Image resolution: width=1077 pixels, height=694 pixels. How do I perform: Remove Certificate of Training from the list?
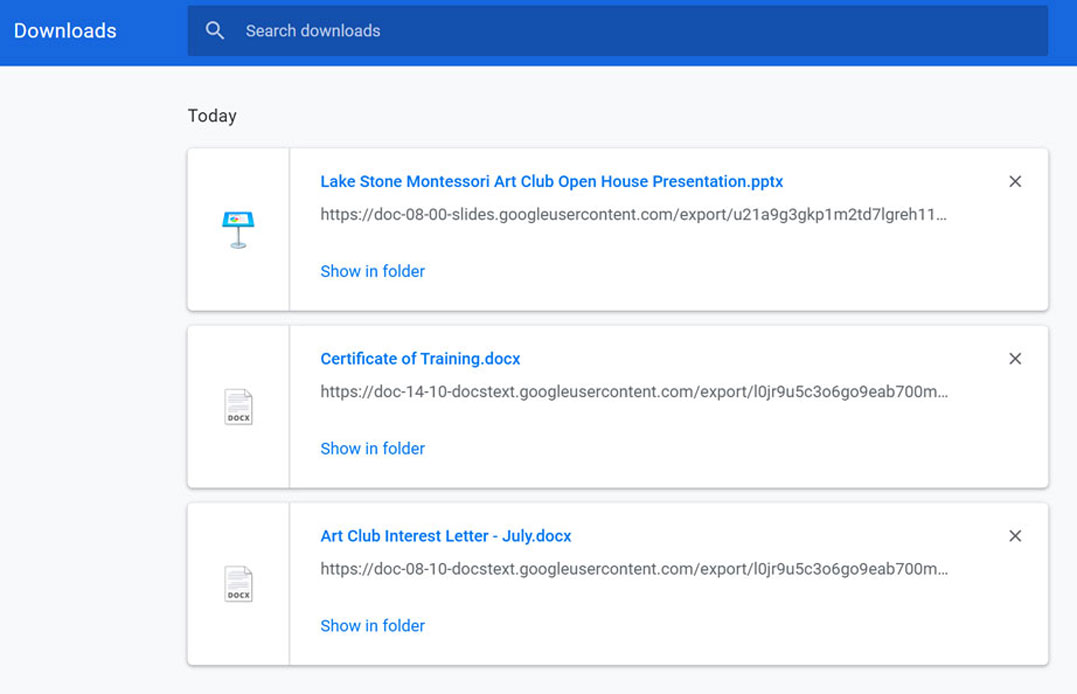[1015, 358]
